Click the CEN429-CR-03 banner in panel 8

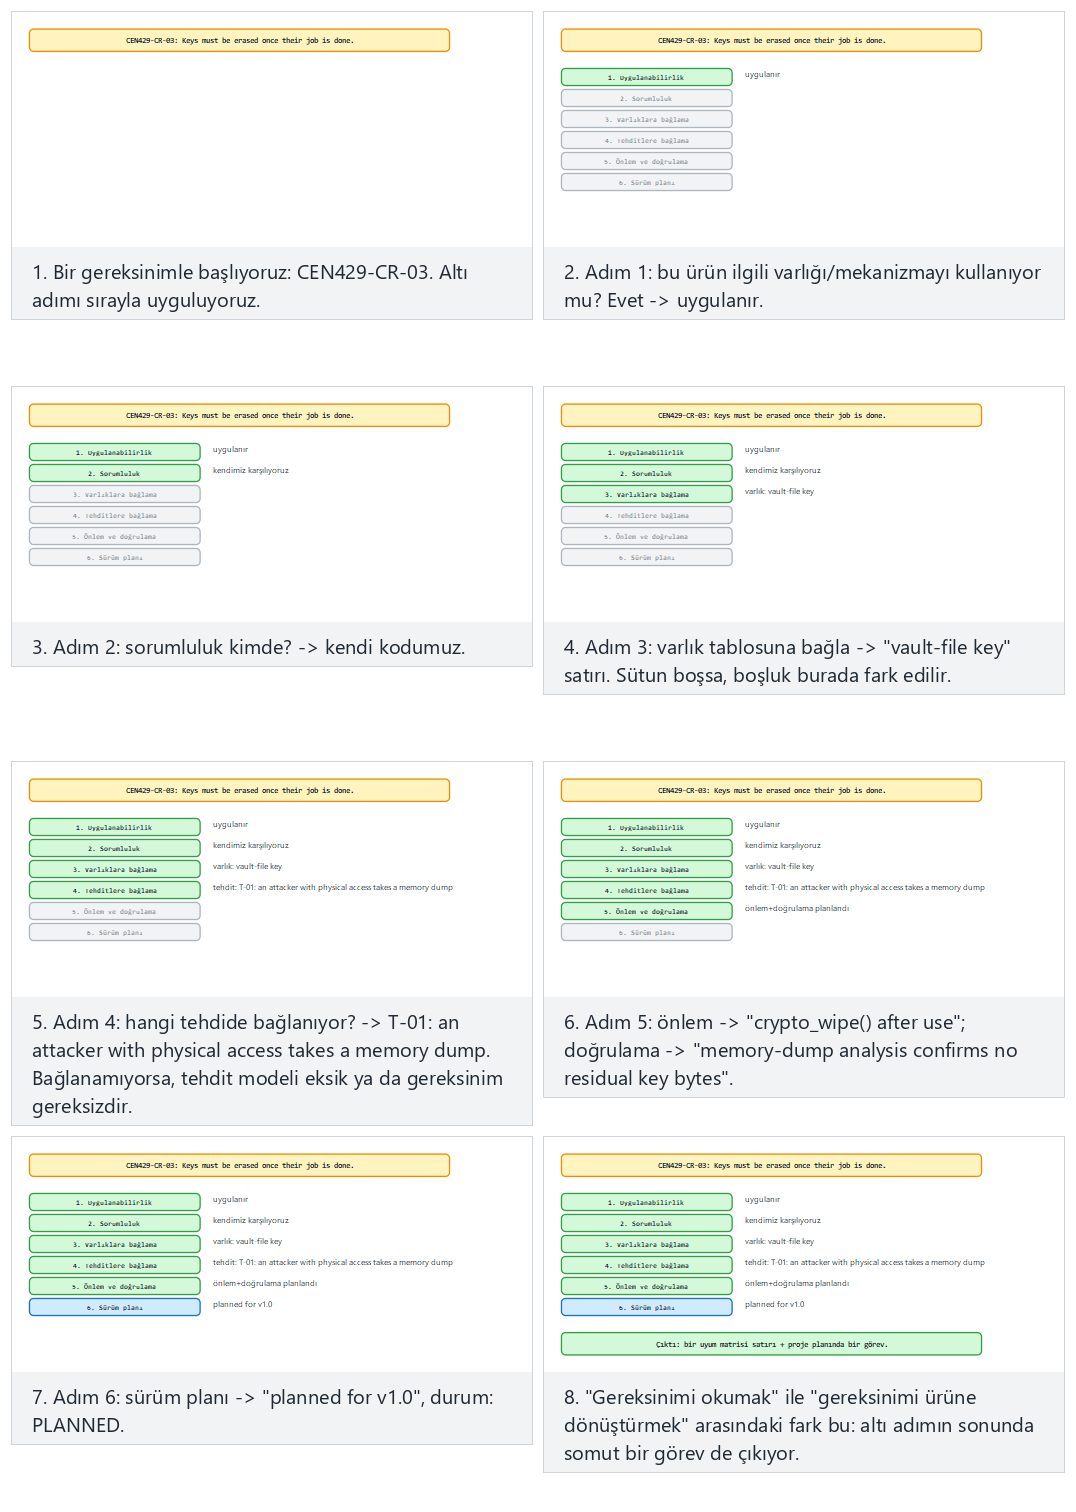point(771,1165)
